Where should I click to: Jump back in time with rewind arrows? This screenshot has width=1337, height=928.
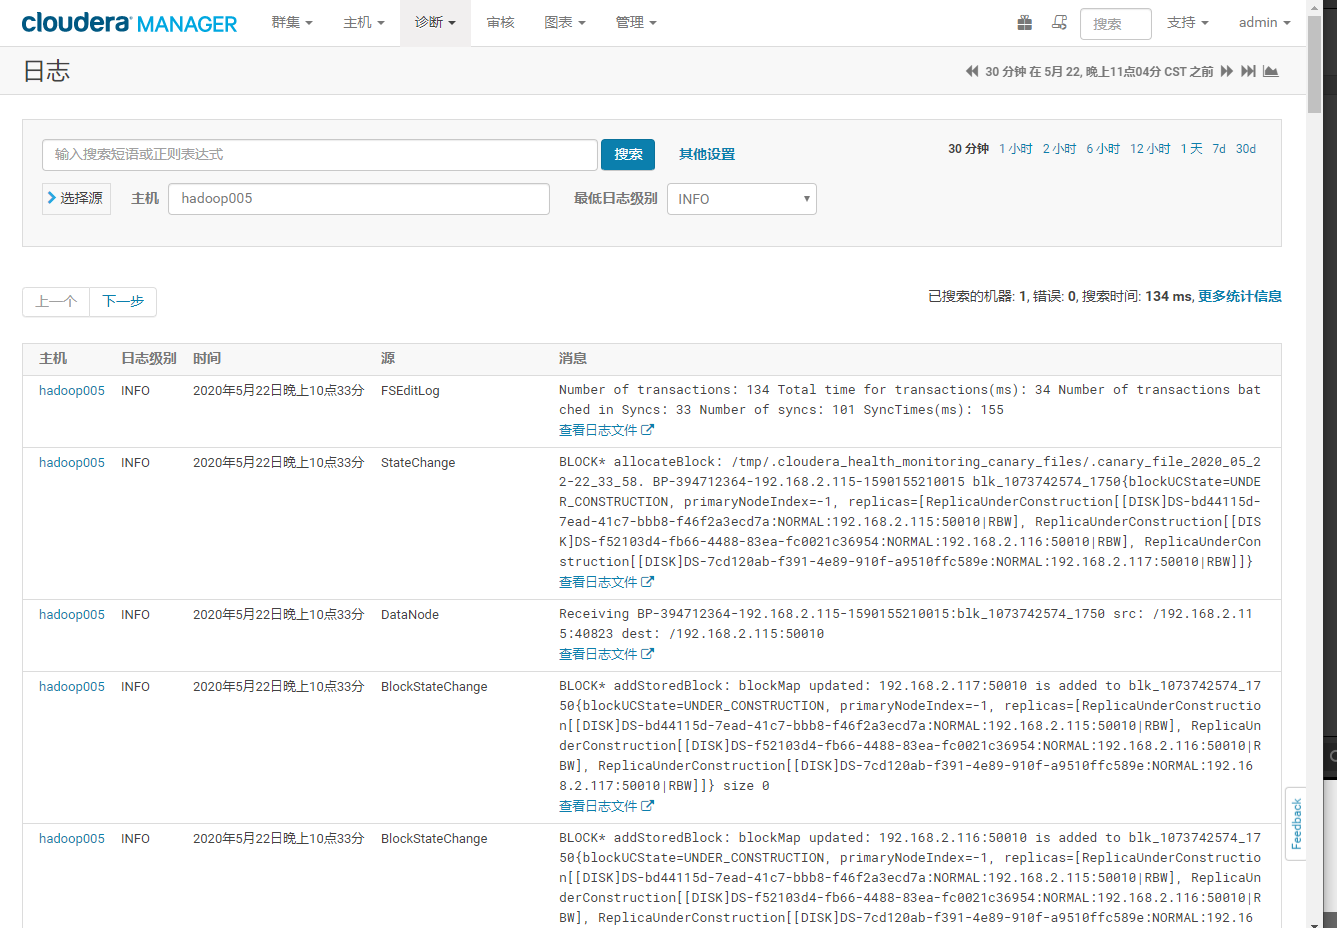click(972, 71)
